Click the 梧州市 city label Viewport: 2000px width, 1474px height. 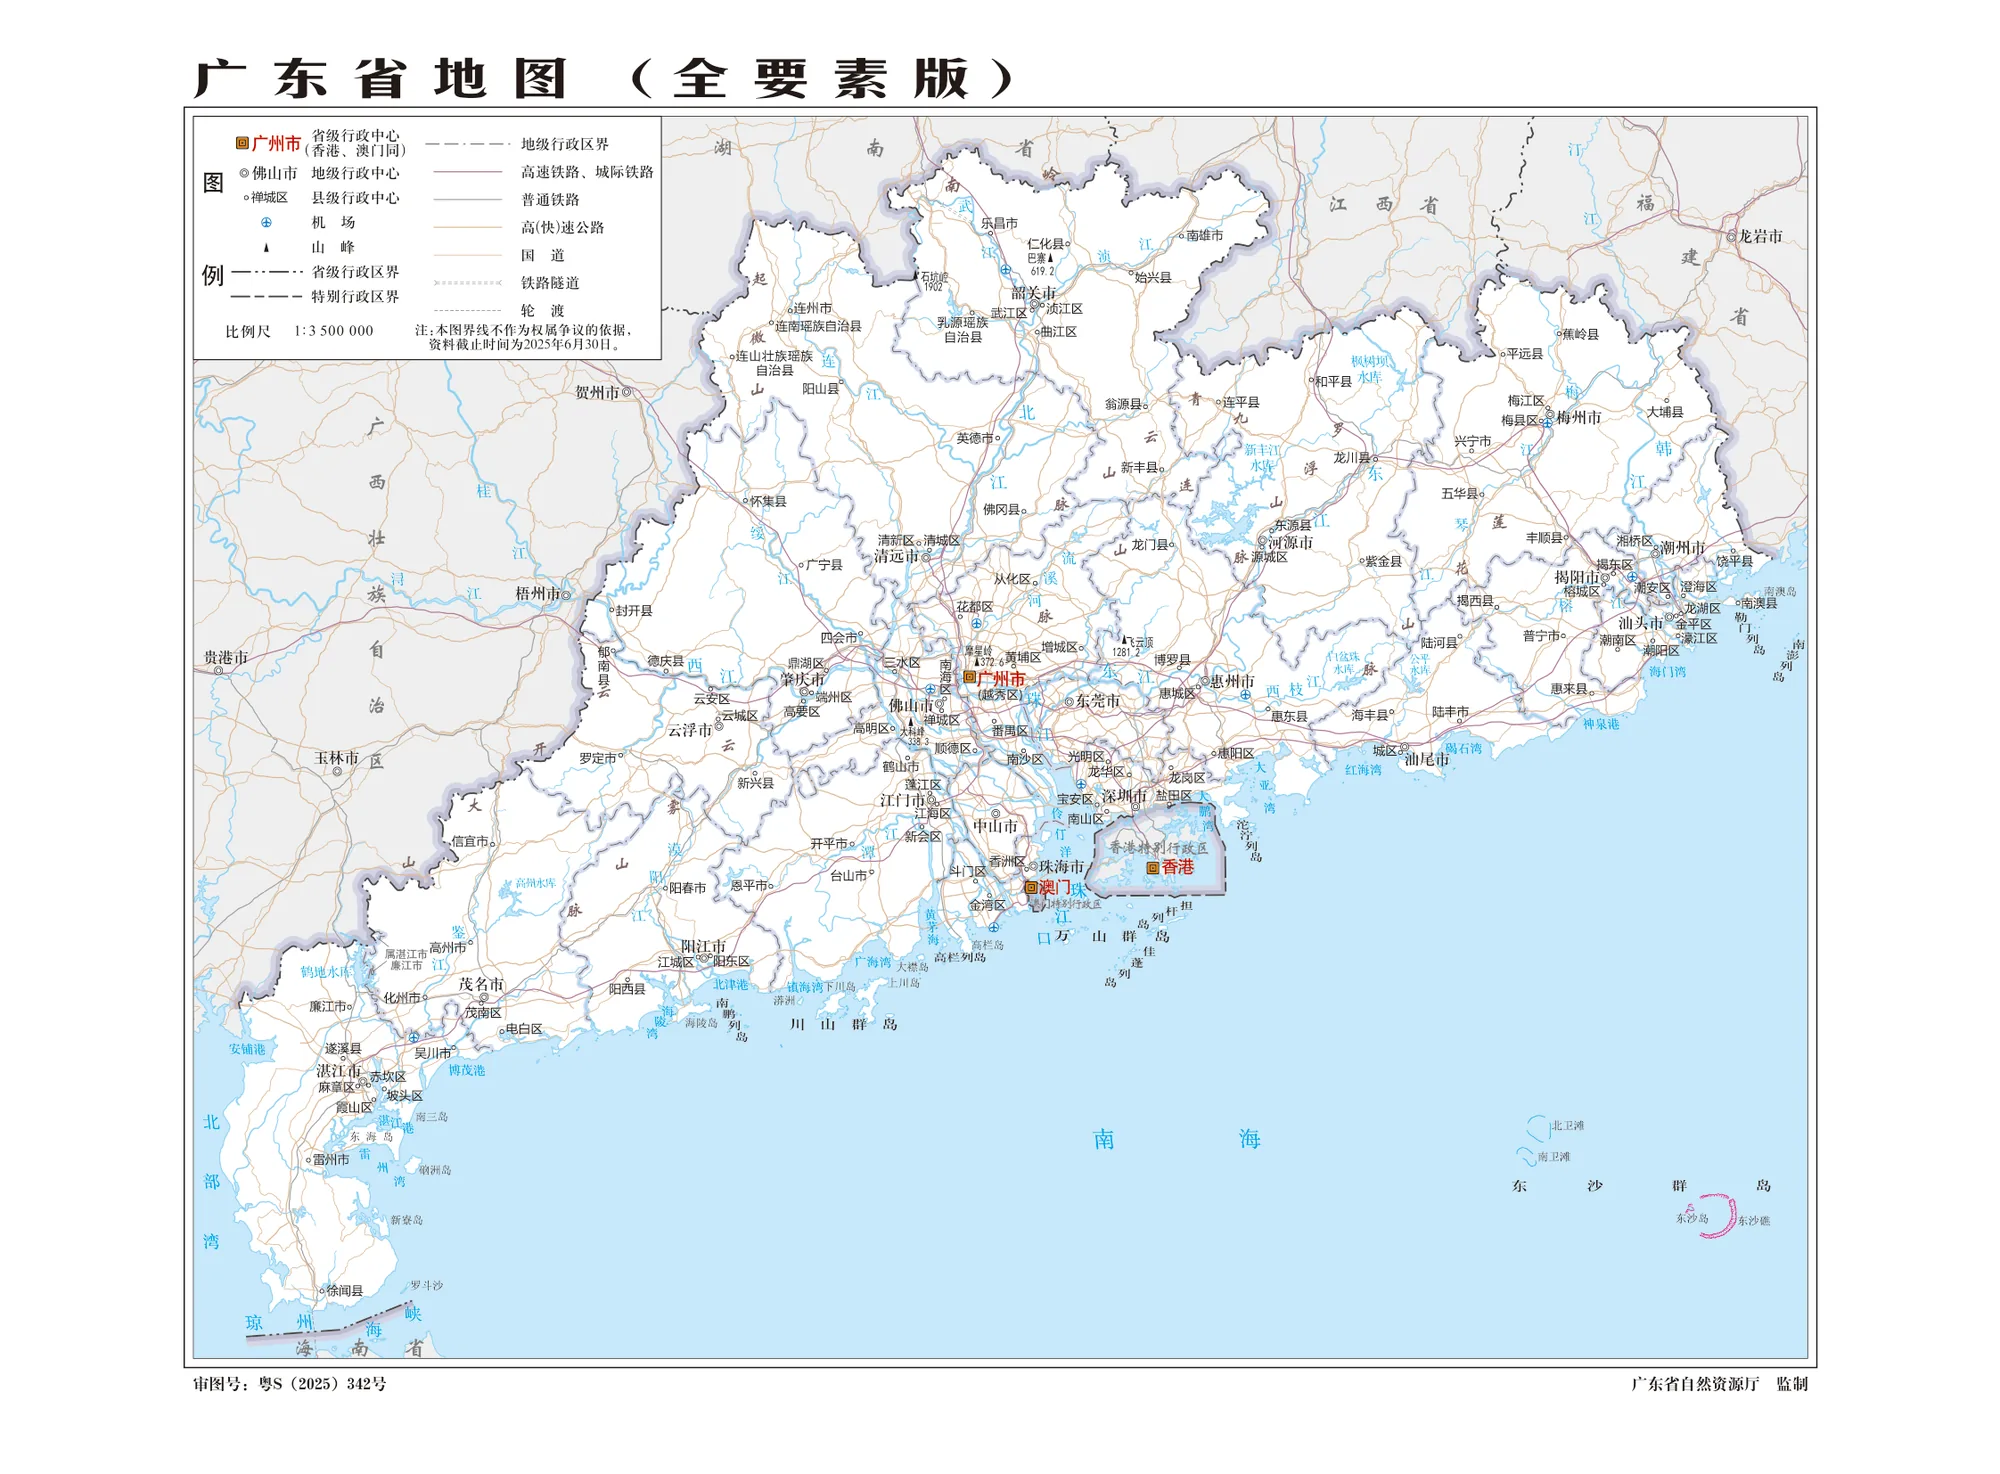pyautogui.click(x=537, y=594)
